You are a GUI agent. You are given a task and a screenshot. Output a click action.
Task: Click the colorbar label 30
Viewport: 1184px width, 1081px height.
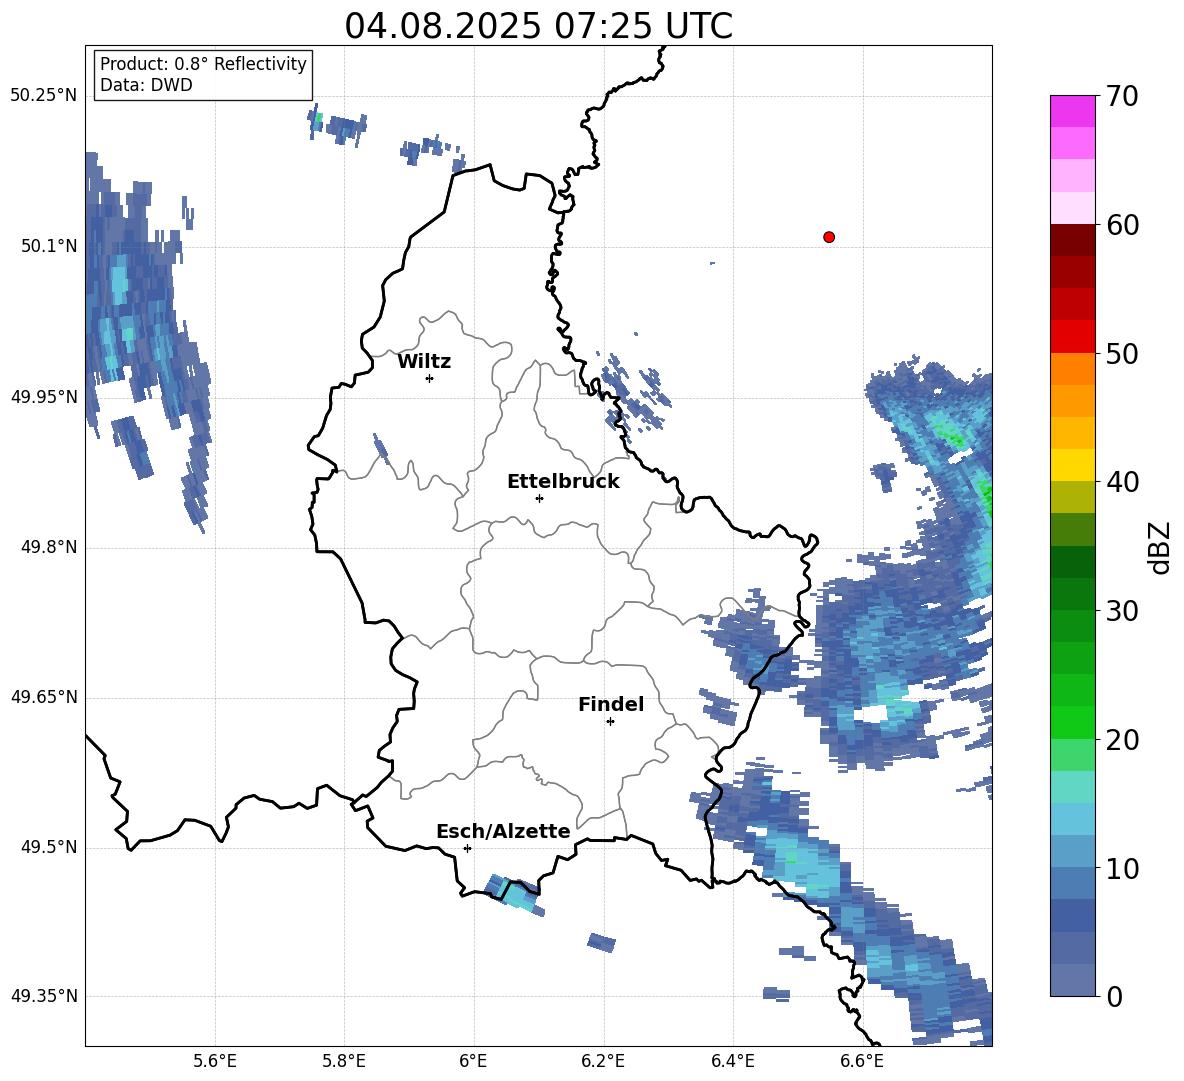pyautogui.click(x=1122, y=611)
